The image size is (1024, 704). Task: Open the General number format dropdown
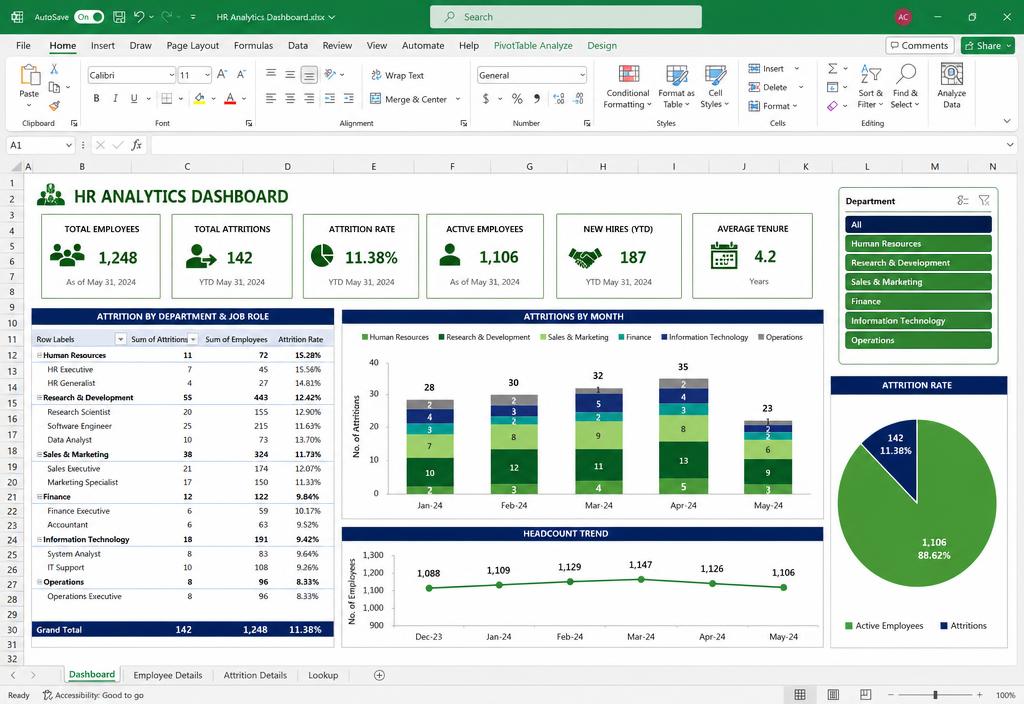click(x=582, y=75)
